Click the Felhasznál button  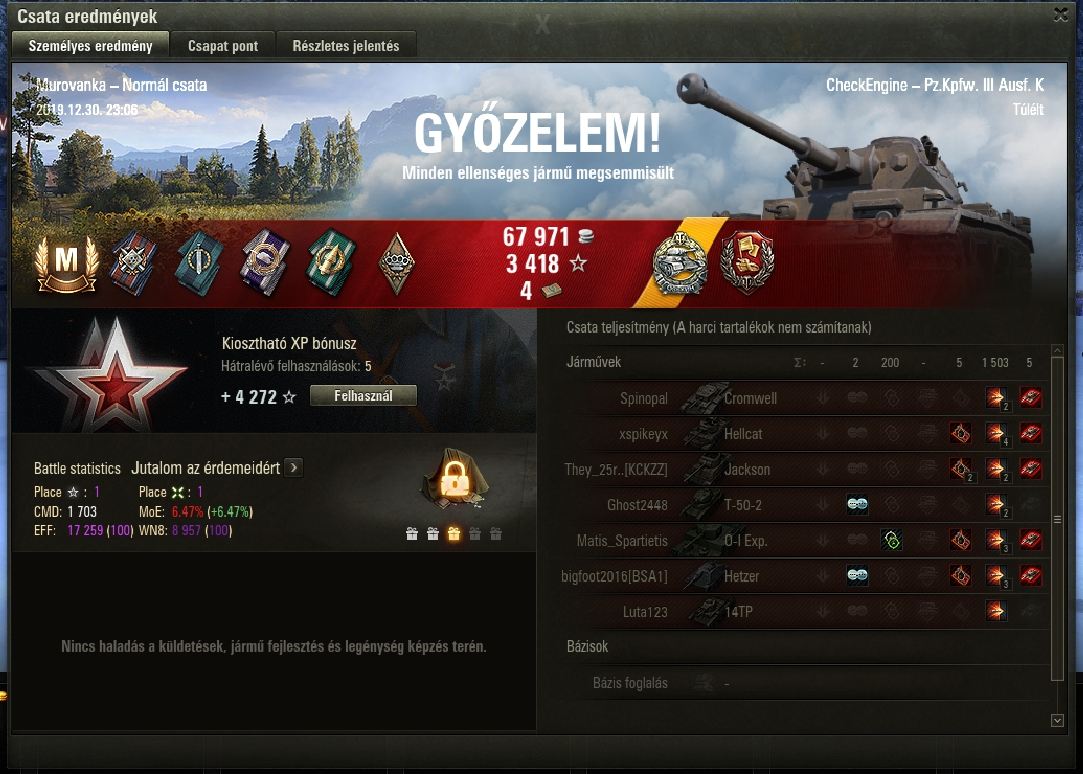(363, 396)
